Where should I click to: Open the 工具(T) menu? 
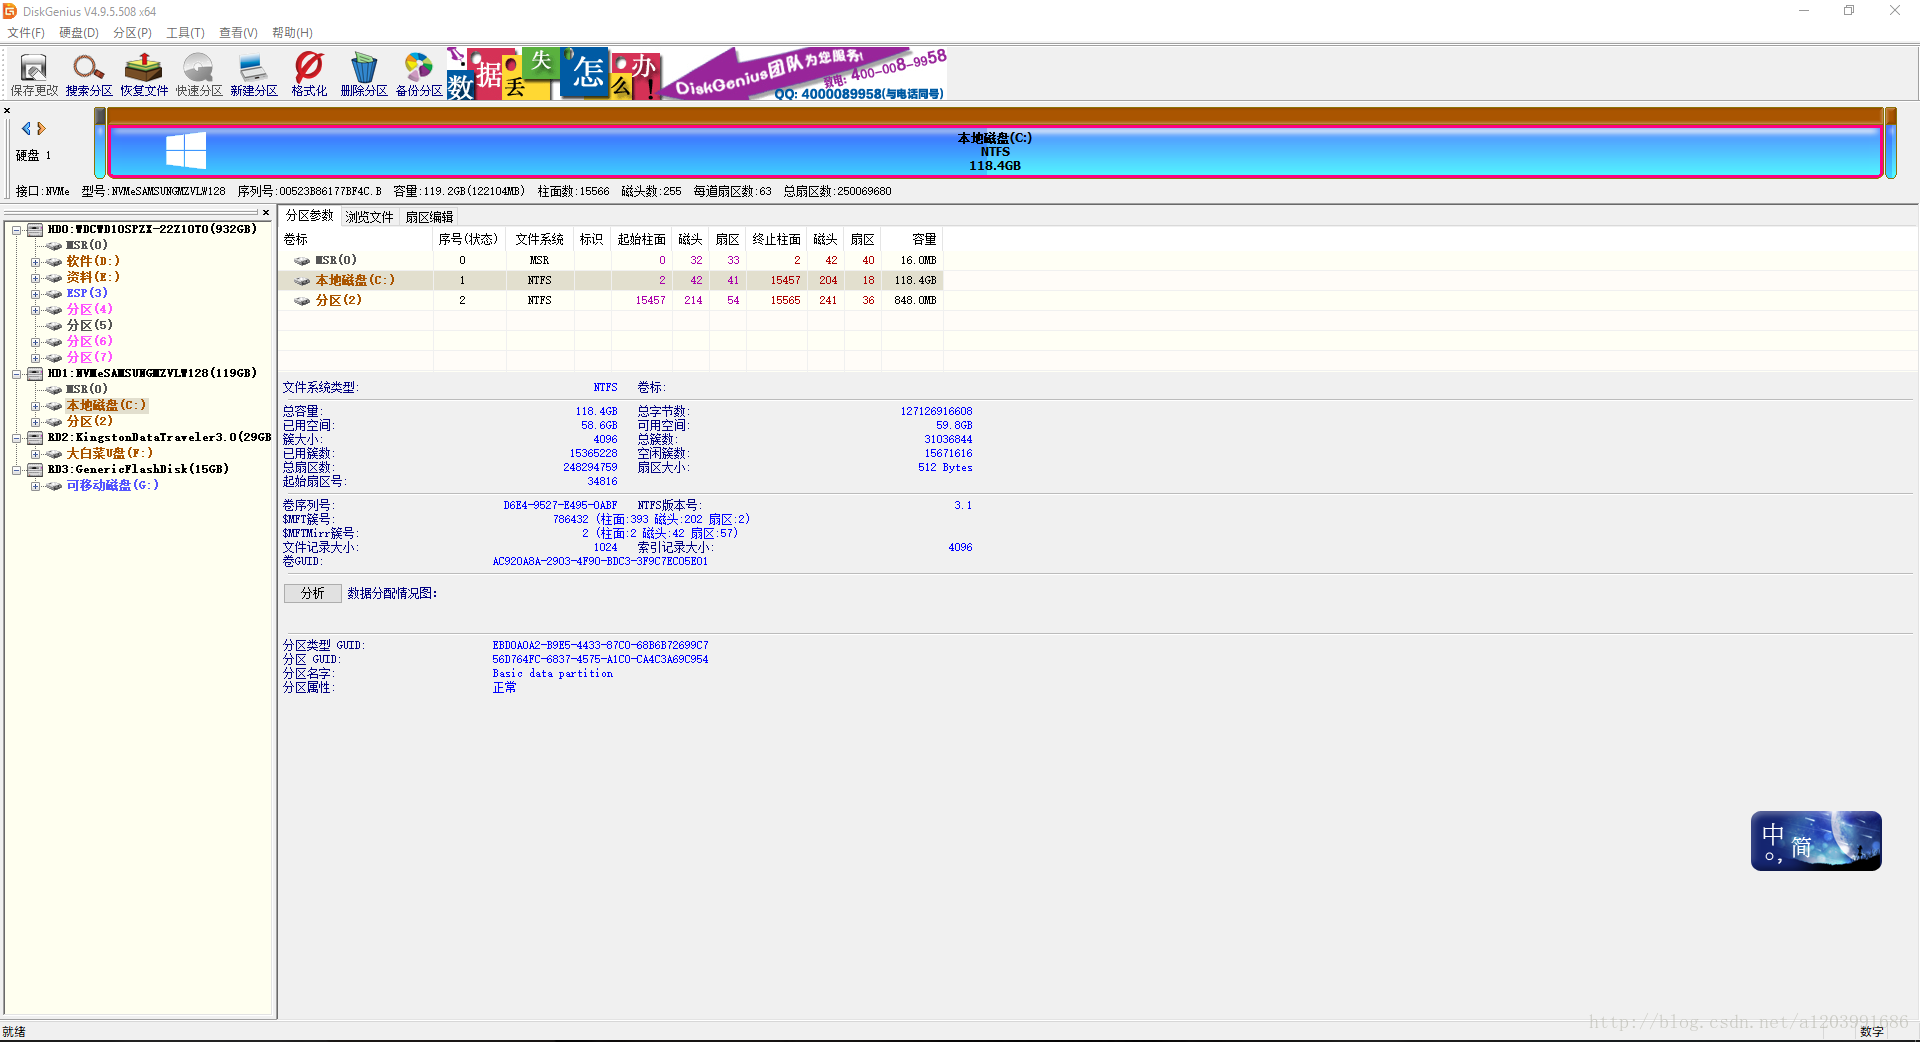[185, 33]
